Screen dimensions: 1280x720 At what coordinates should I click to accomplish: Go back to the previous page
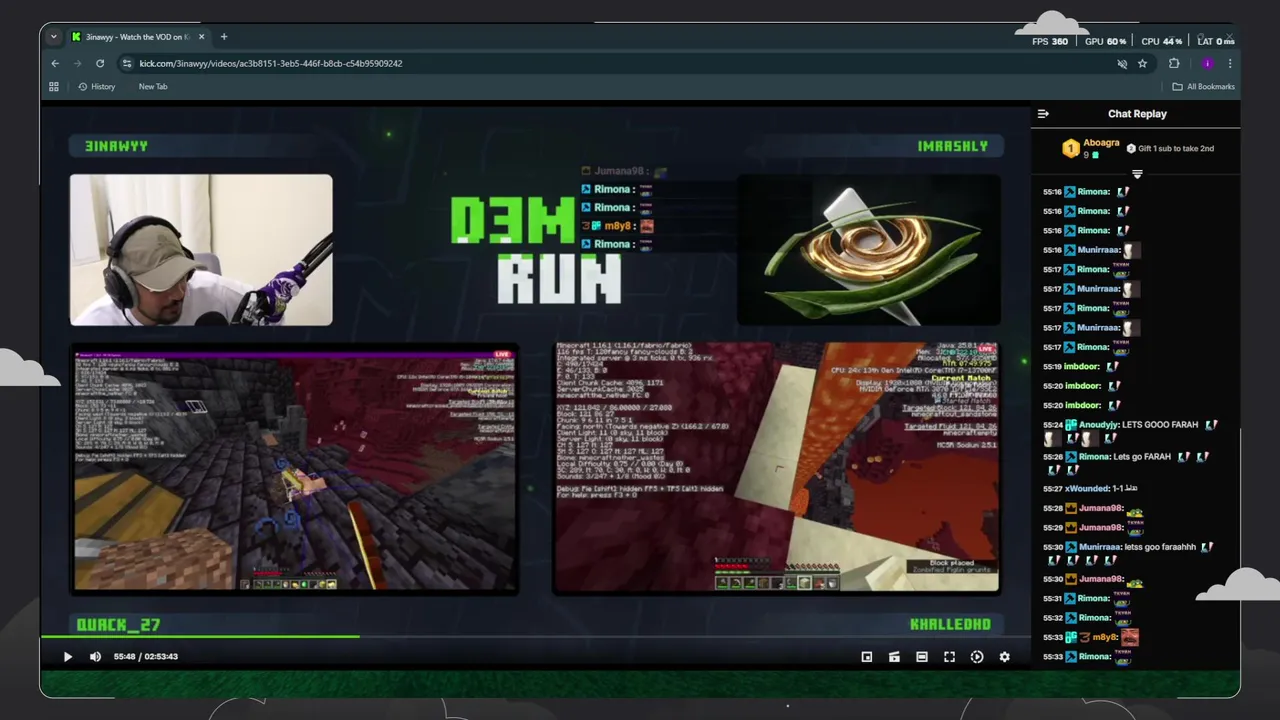55,63
